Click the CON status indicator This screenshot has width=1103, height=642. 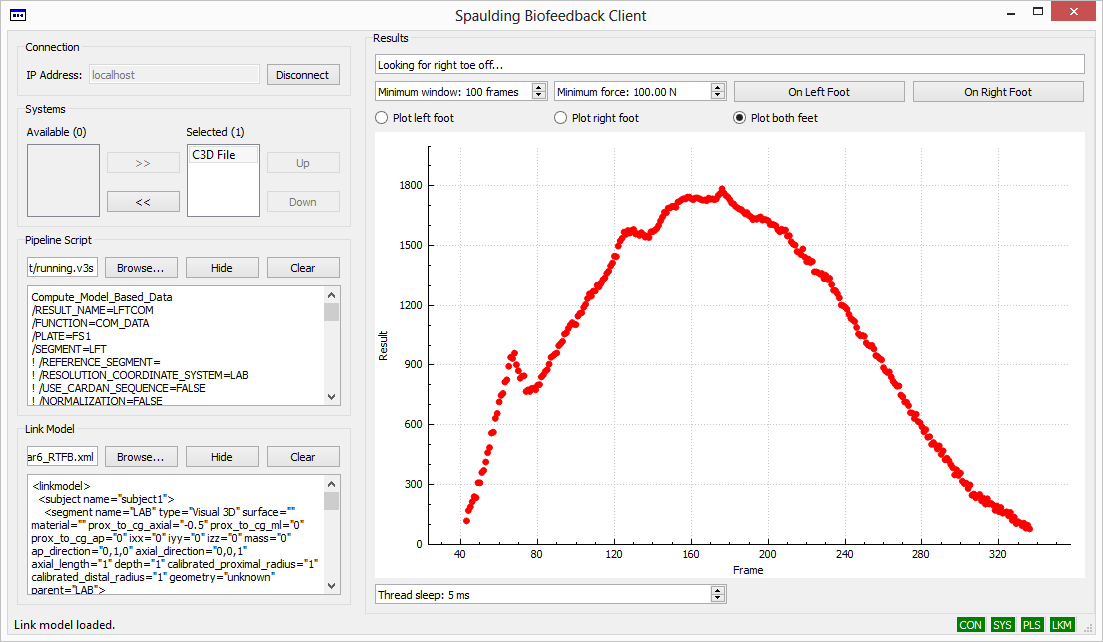click(x=970, y=624)
